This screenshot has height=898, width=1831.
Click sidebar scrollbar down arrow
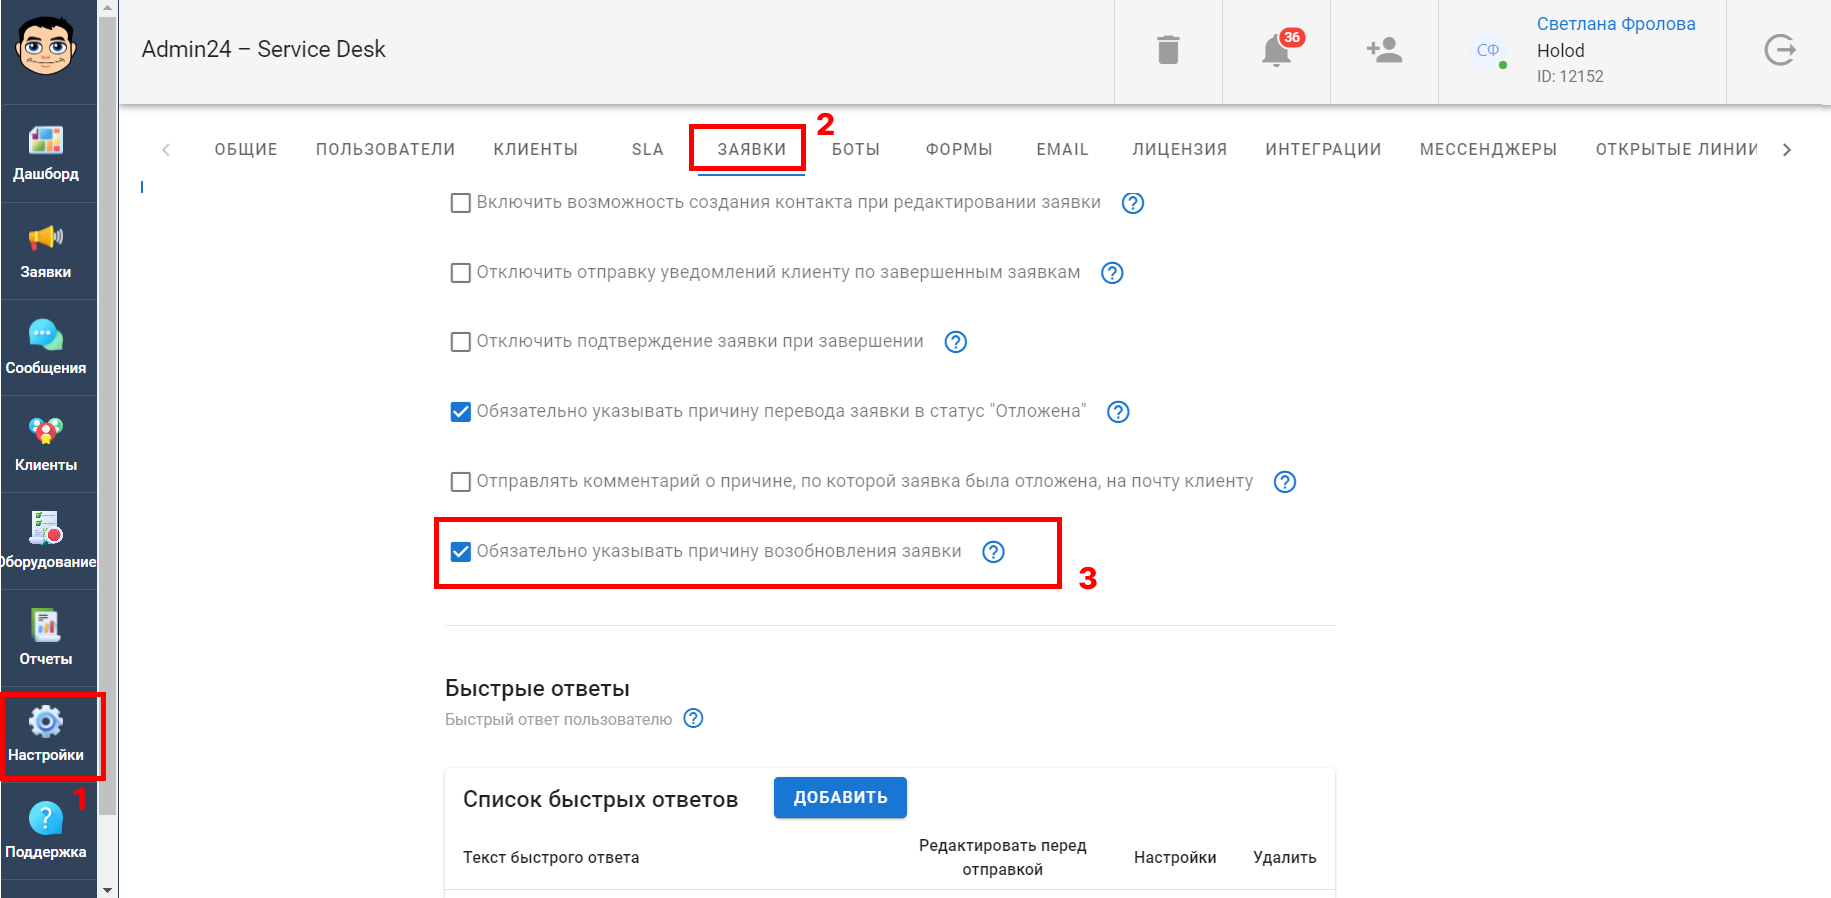point(108,889)
